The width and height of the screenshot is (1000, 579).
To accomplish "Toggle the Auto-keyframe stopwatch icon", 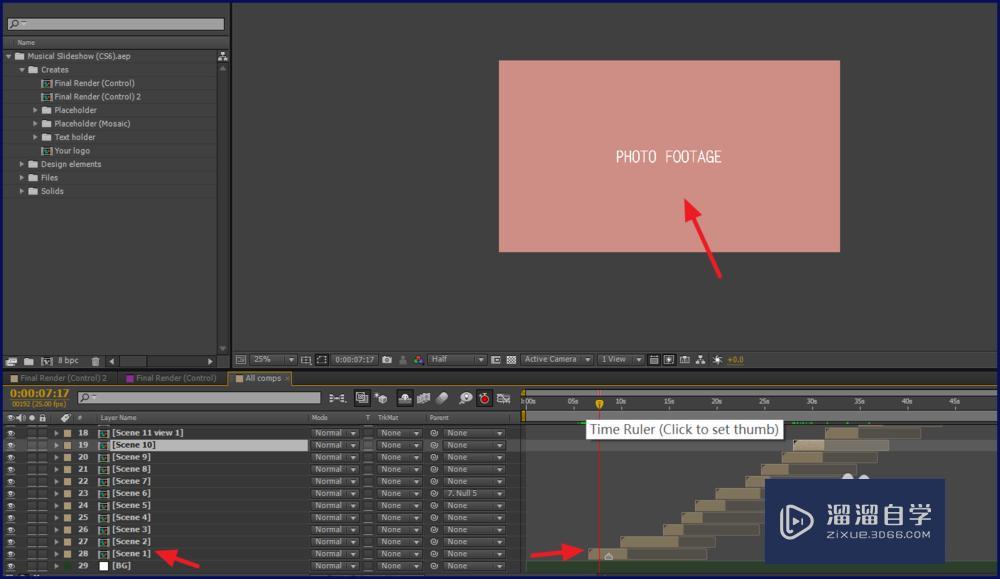I will (485, 399).
